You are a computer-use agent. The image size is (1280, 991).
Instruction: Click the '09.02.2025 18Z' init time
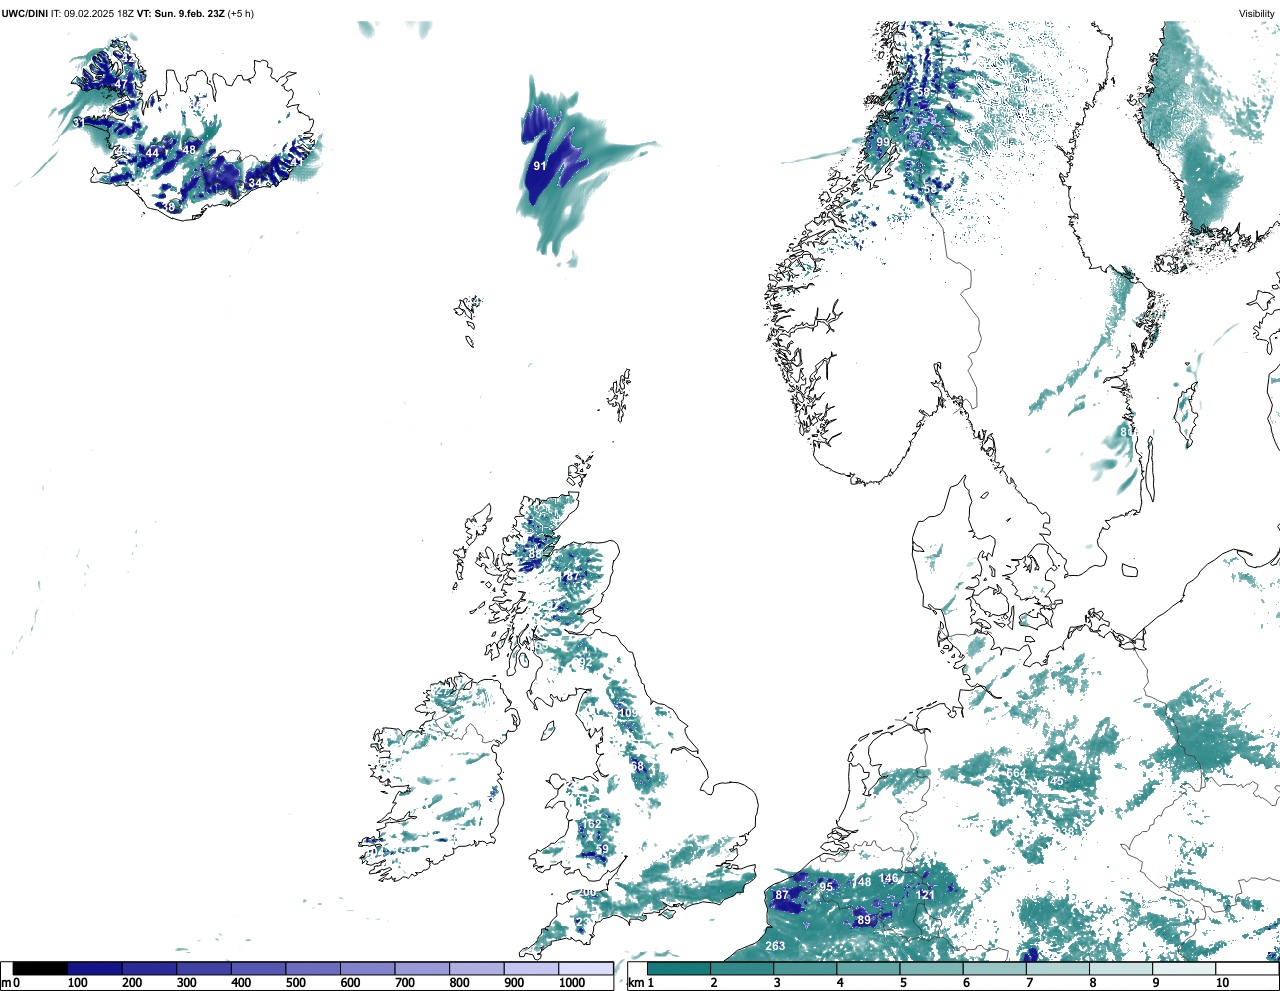tap(100, 14)
